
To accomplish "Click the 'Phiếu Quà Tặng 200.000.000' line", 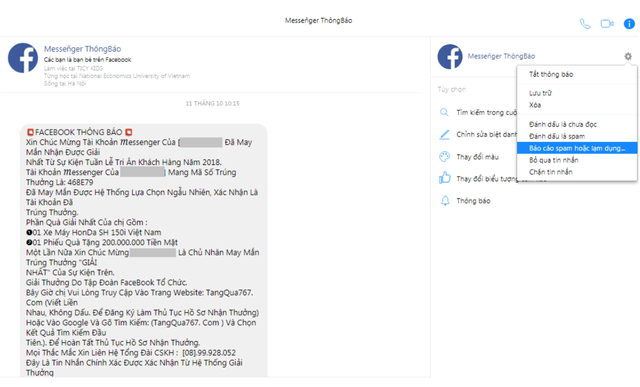I will pos(102,242).
